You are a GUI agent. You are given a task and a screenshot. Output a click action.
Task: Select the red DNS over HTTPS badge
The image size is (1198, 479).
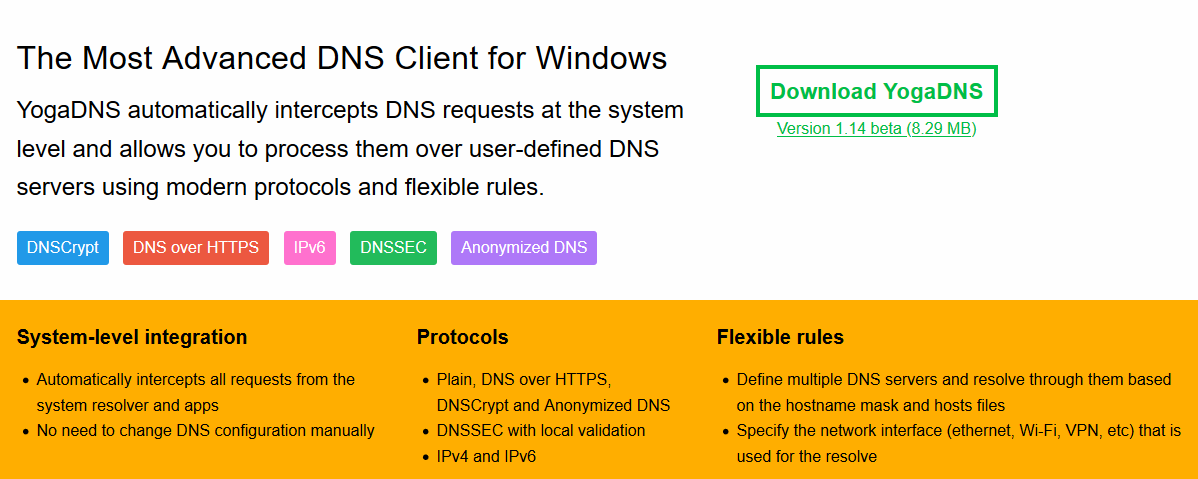click(x=196, y=248)
